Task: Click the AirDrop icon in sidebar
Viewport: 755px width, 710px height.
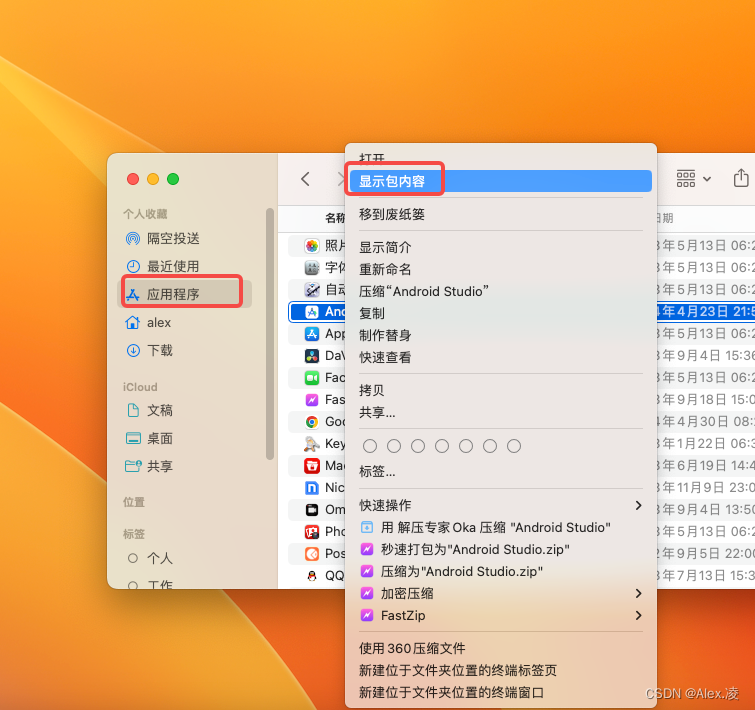Action: pos(133,238)
